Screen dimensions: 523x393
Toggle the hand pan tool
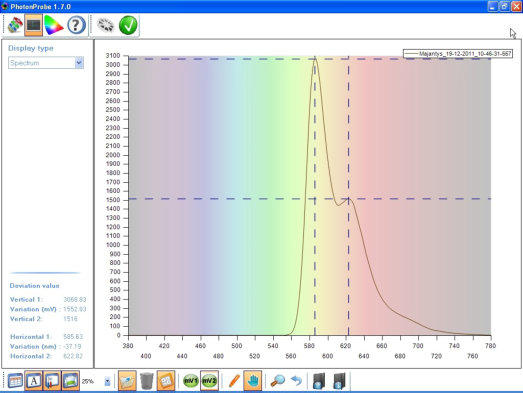click(x=252, y=381)
